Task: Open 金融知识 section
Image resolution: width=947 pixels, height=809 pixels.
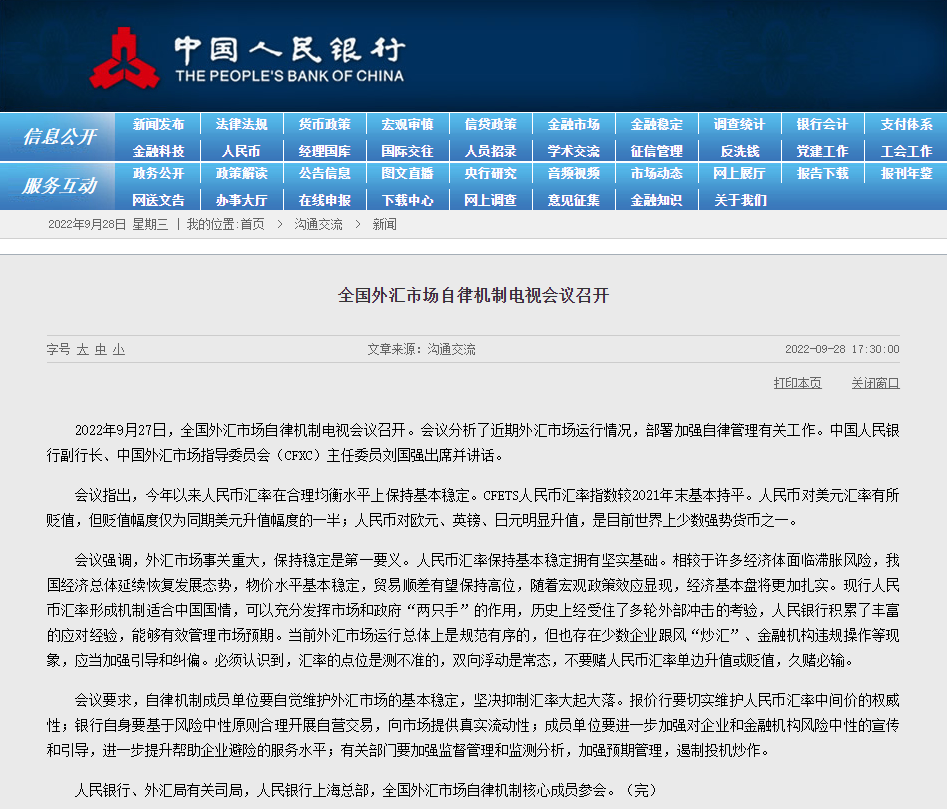Action: [x=656, y=200]
